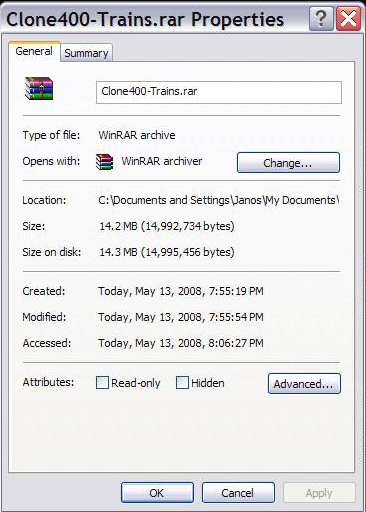Confirm with the OK button
Viewport: 366px width, 512px height.
(x=157, y=492)
